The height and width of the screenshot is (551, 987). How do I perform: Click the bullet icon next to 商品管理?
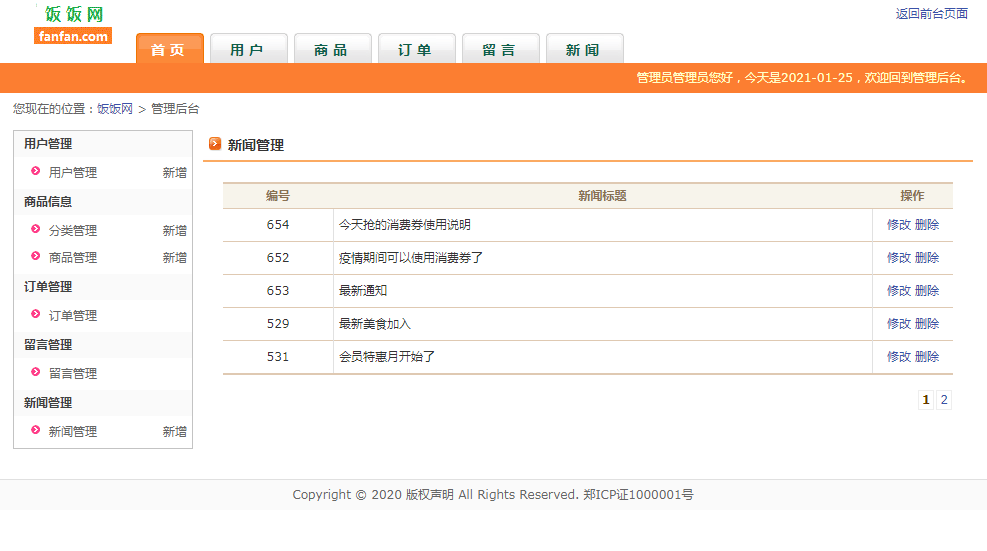[36, 256]
